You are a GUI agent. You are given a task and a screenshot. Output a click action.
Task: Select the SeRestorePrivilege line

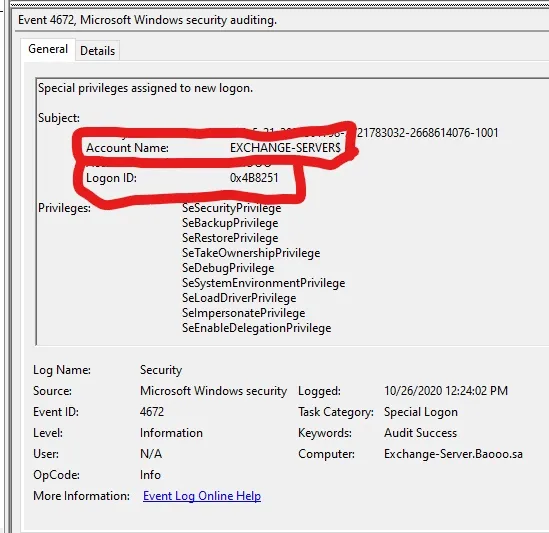coord(230,238)
